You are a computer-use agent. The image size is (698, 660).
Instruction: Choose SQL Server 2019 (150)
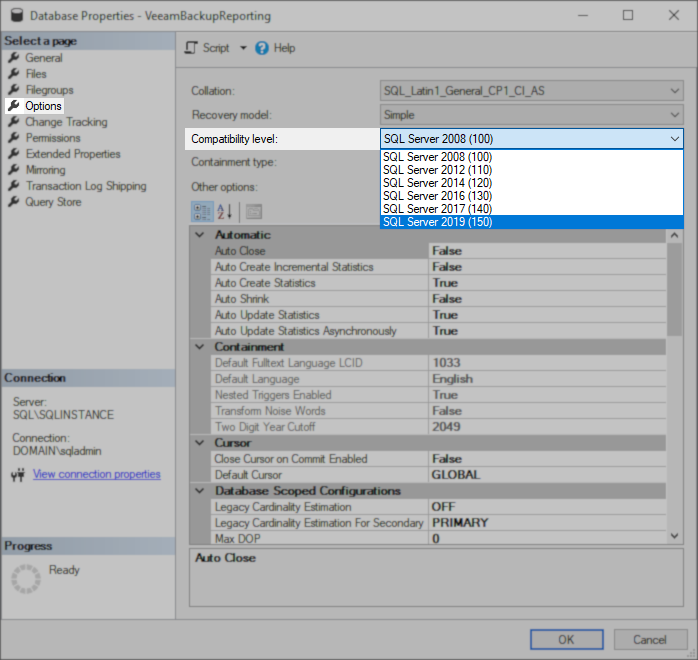pos(532,222)
